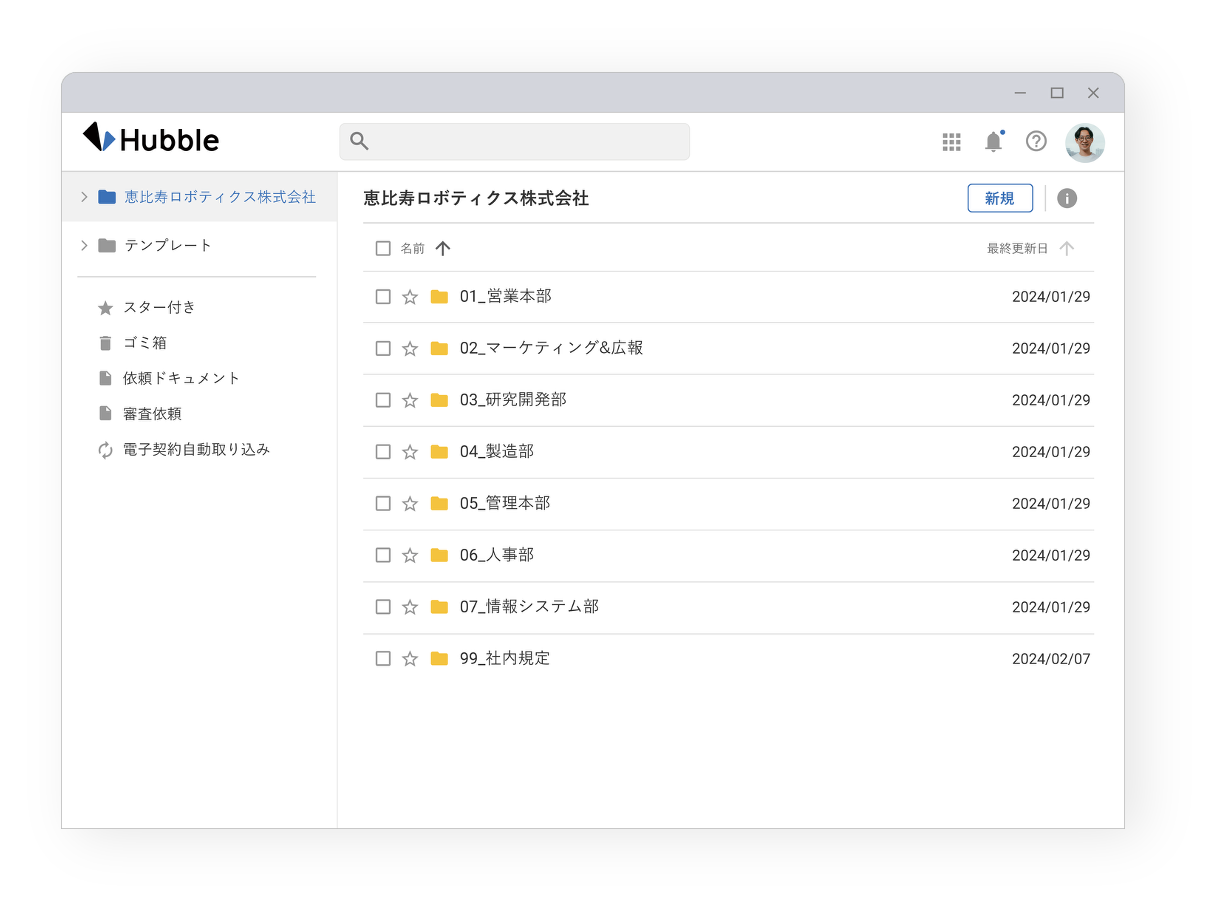Check the select-all checkbox in header

pos(382,248)
